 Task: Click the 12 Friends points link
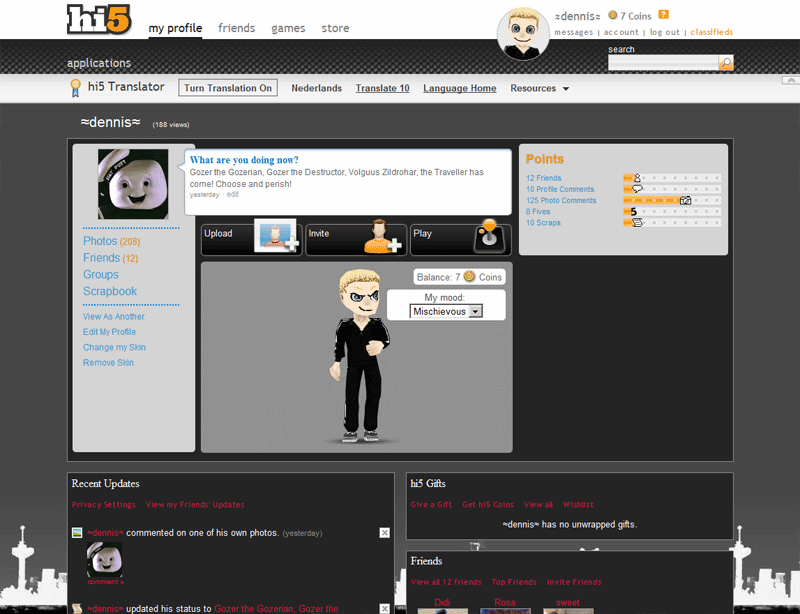pos(543,178)
